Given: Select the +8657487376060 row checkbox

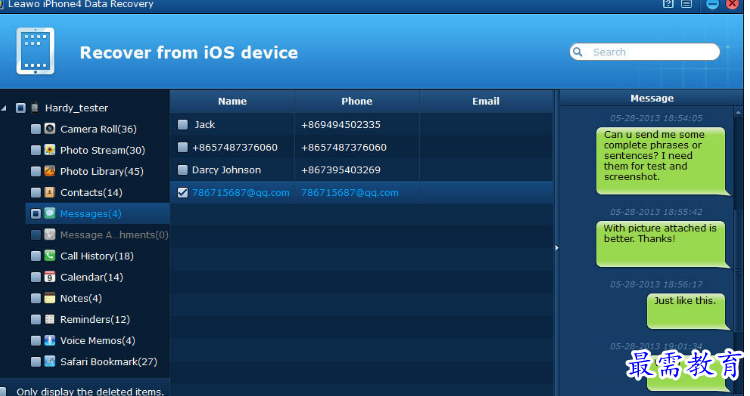Looking at the screenshot, I should click(x=183, y=147).
